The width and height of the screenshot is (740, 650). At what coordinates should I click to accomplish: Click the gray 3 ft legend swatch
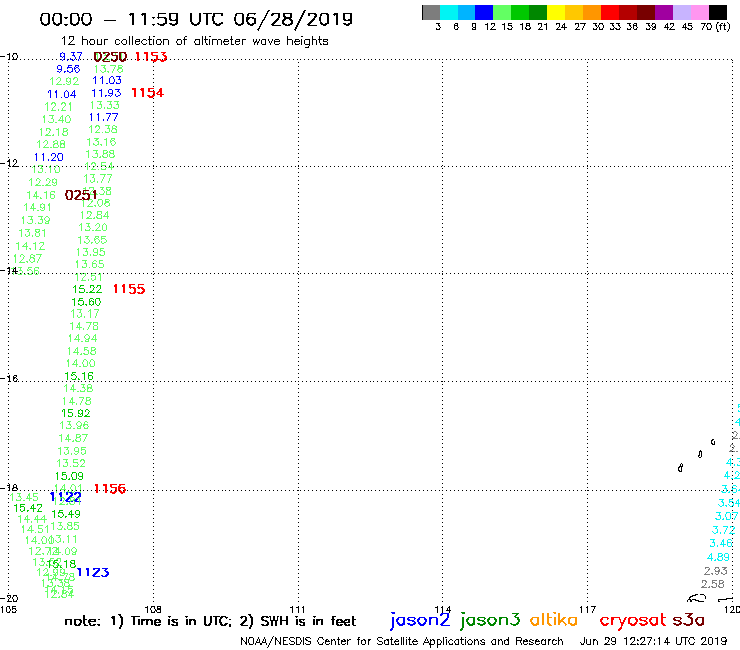pos(431,12)
